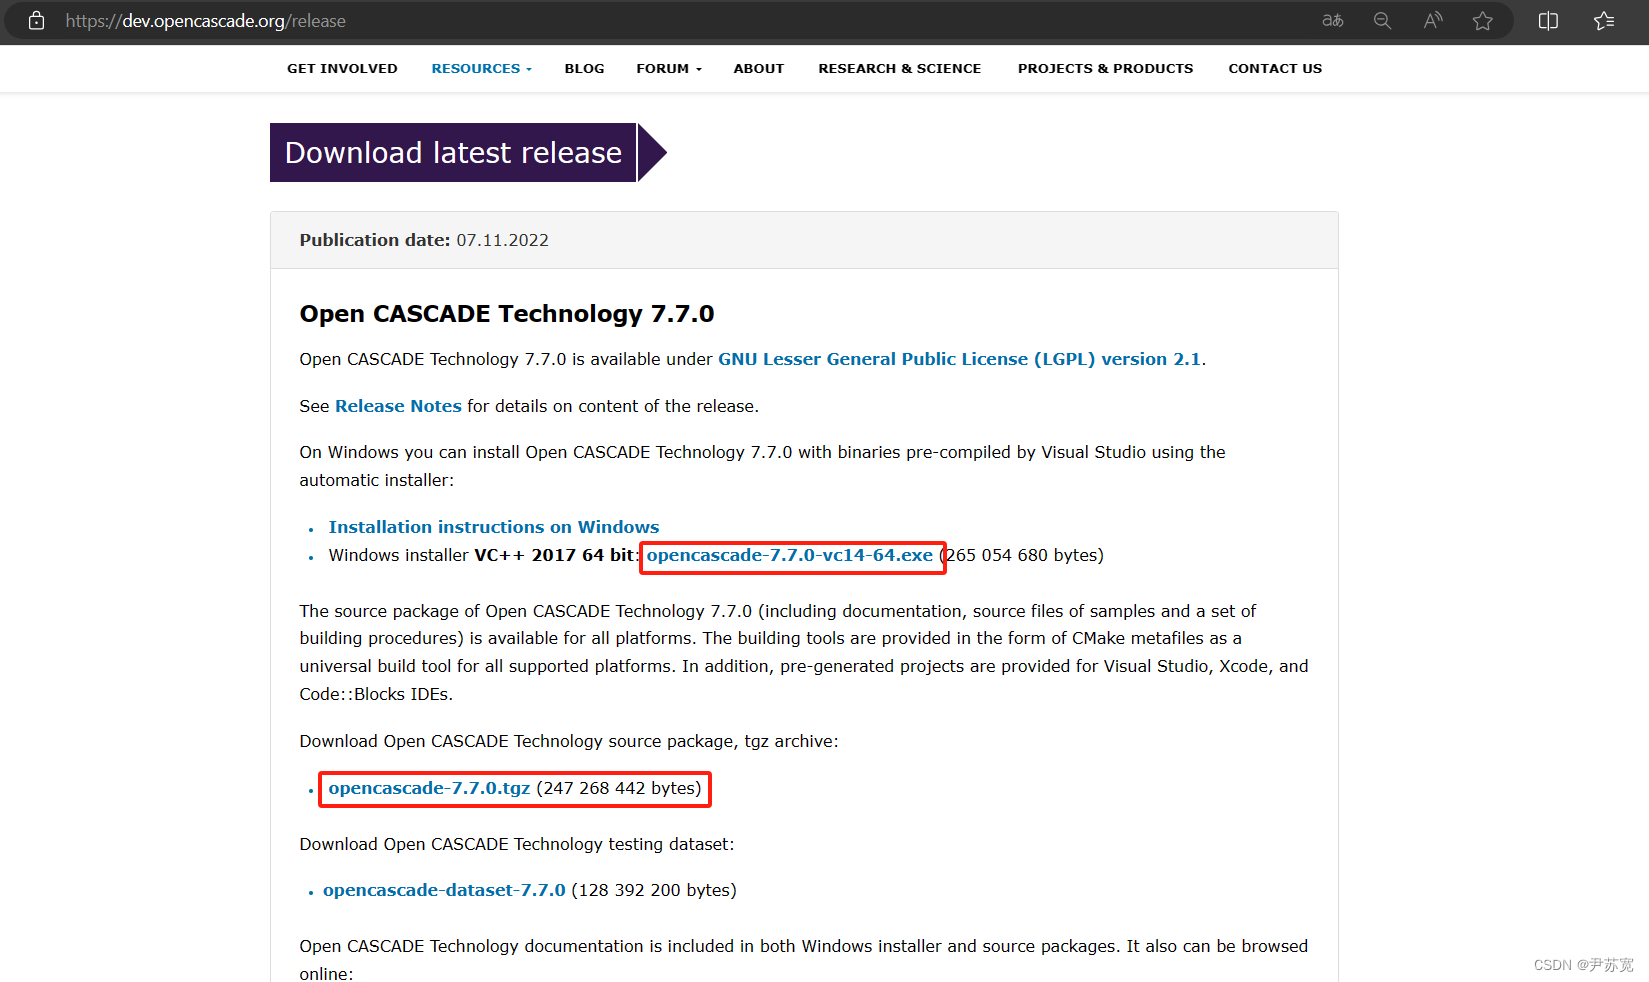Image resolution: width=1649 pixels, height=982 pixels.
Task: Activate the Read Aloud icon
Action: pos(1433,20)
